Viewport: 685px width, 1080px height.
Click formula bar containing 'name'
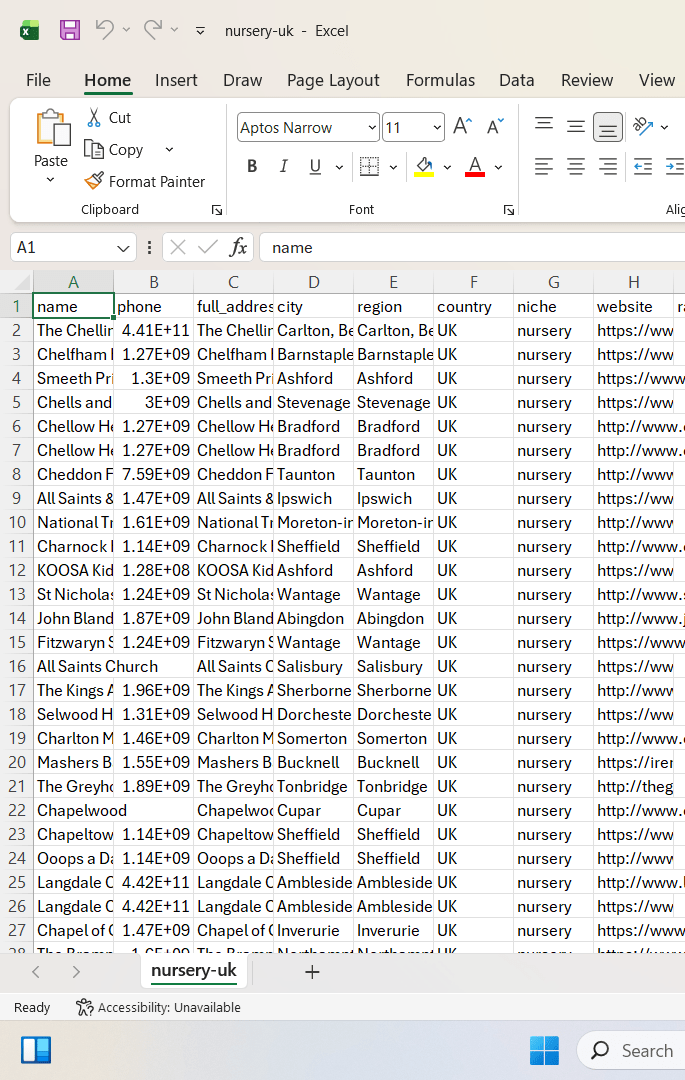472,247
